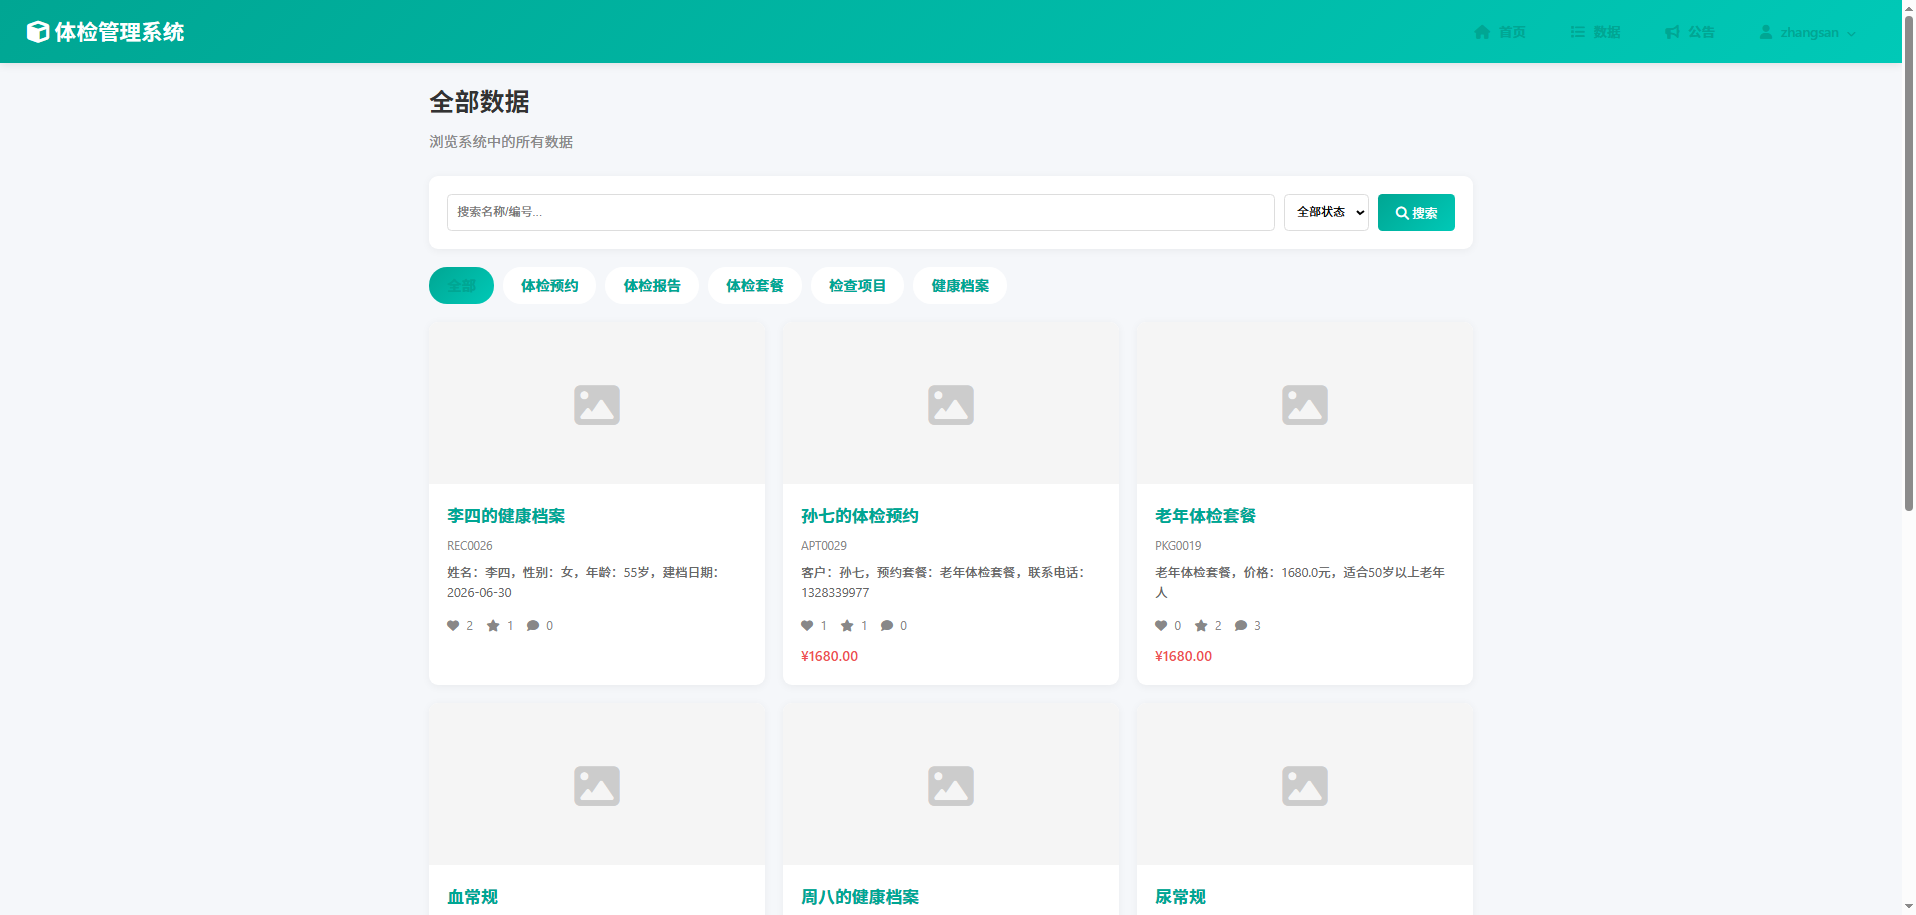Click the 体检管理系统 site title

pyautogui.click(x=119, y=32)
